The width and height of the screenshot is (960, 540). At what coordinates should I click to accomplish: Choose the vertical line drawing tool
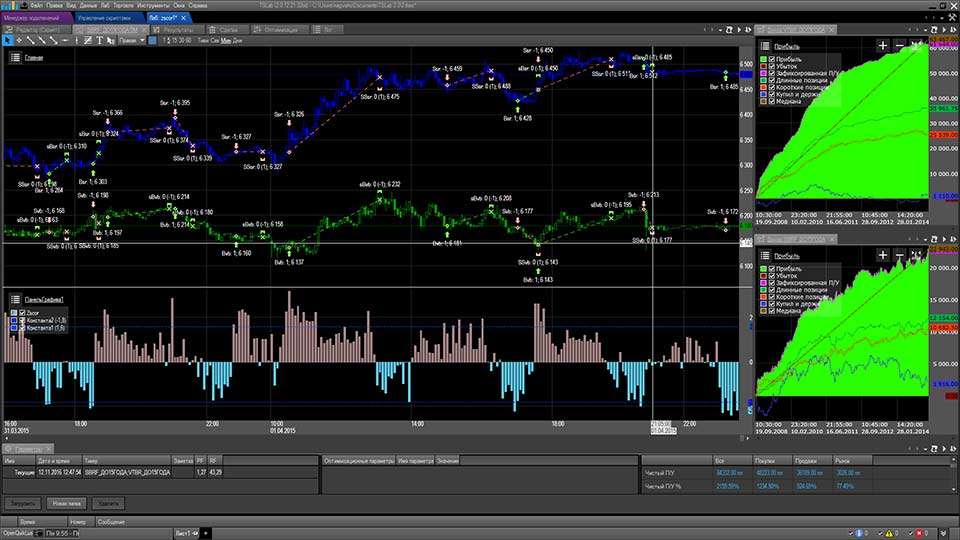pyautogui.click(x=77, y=40)
